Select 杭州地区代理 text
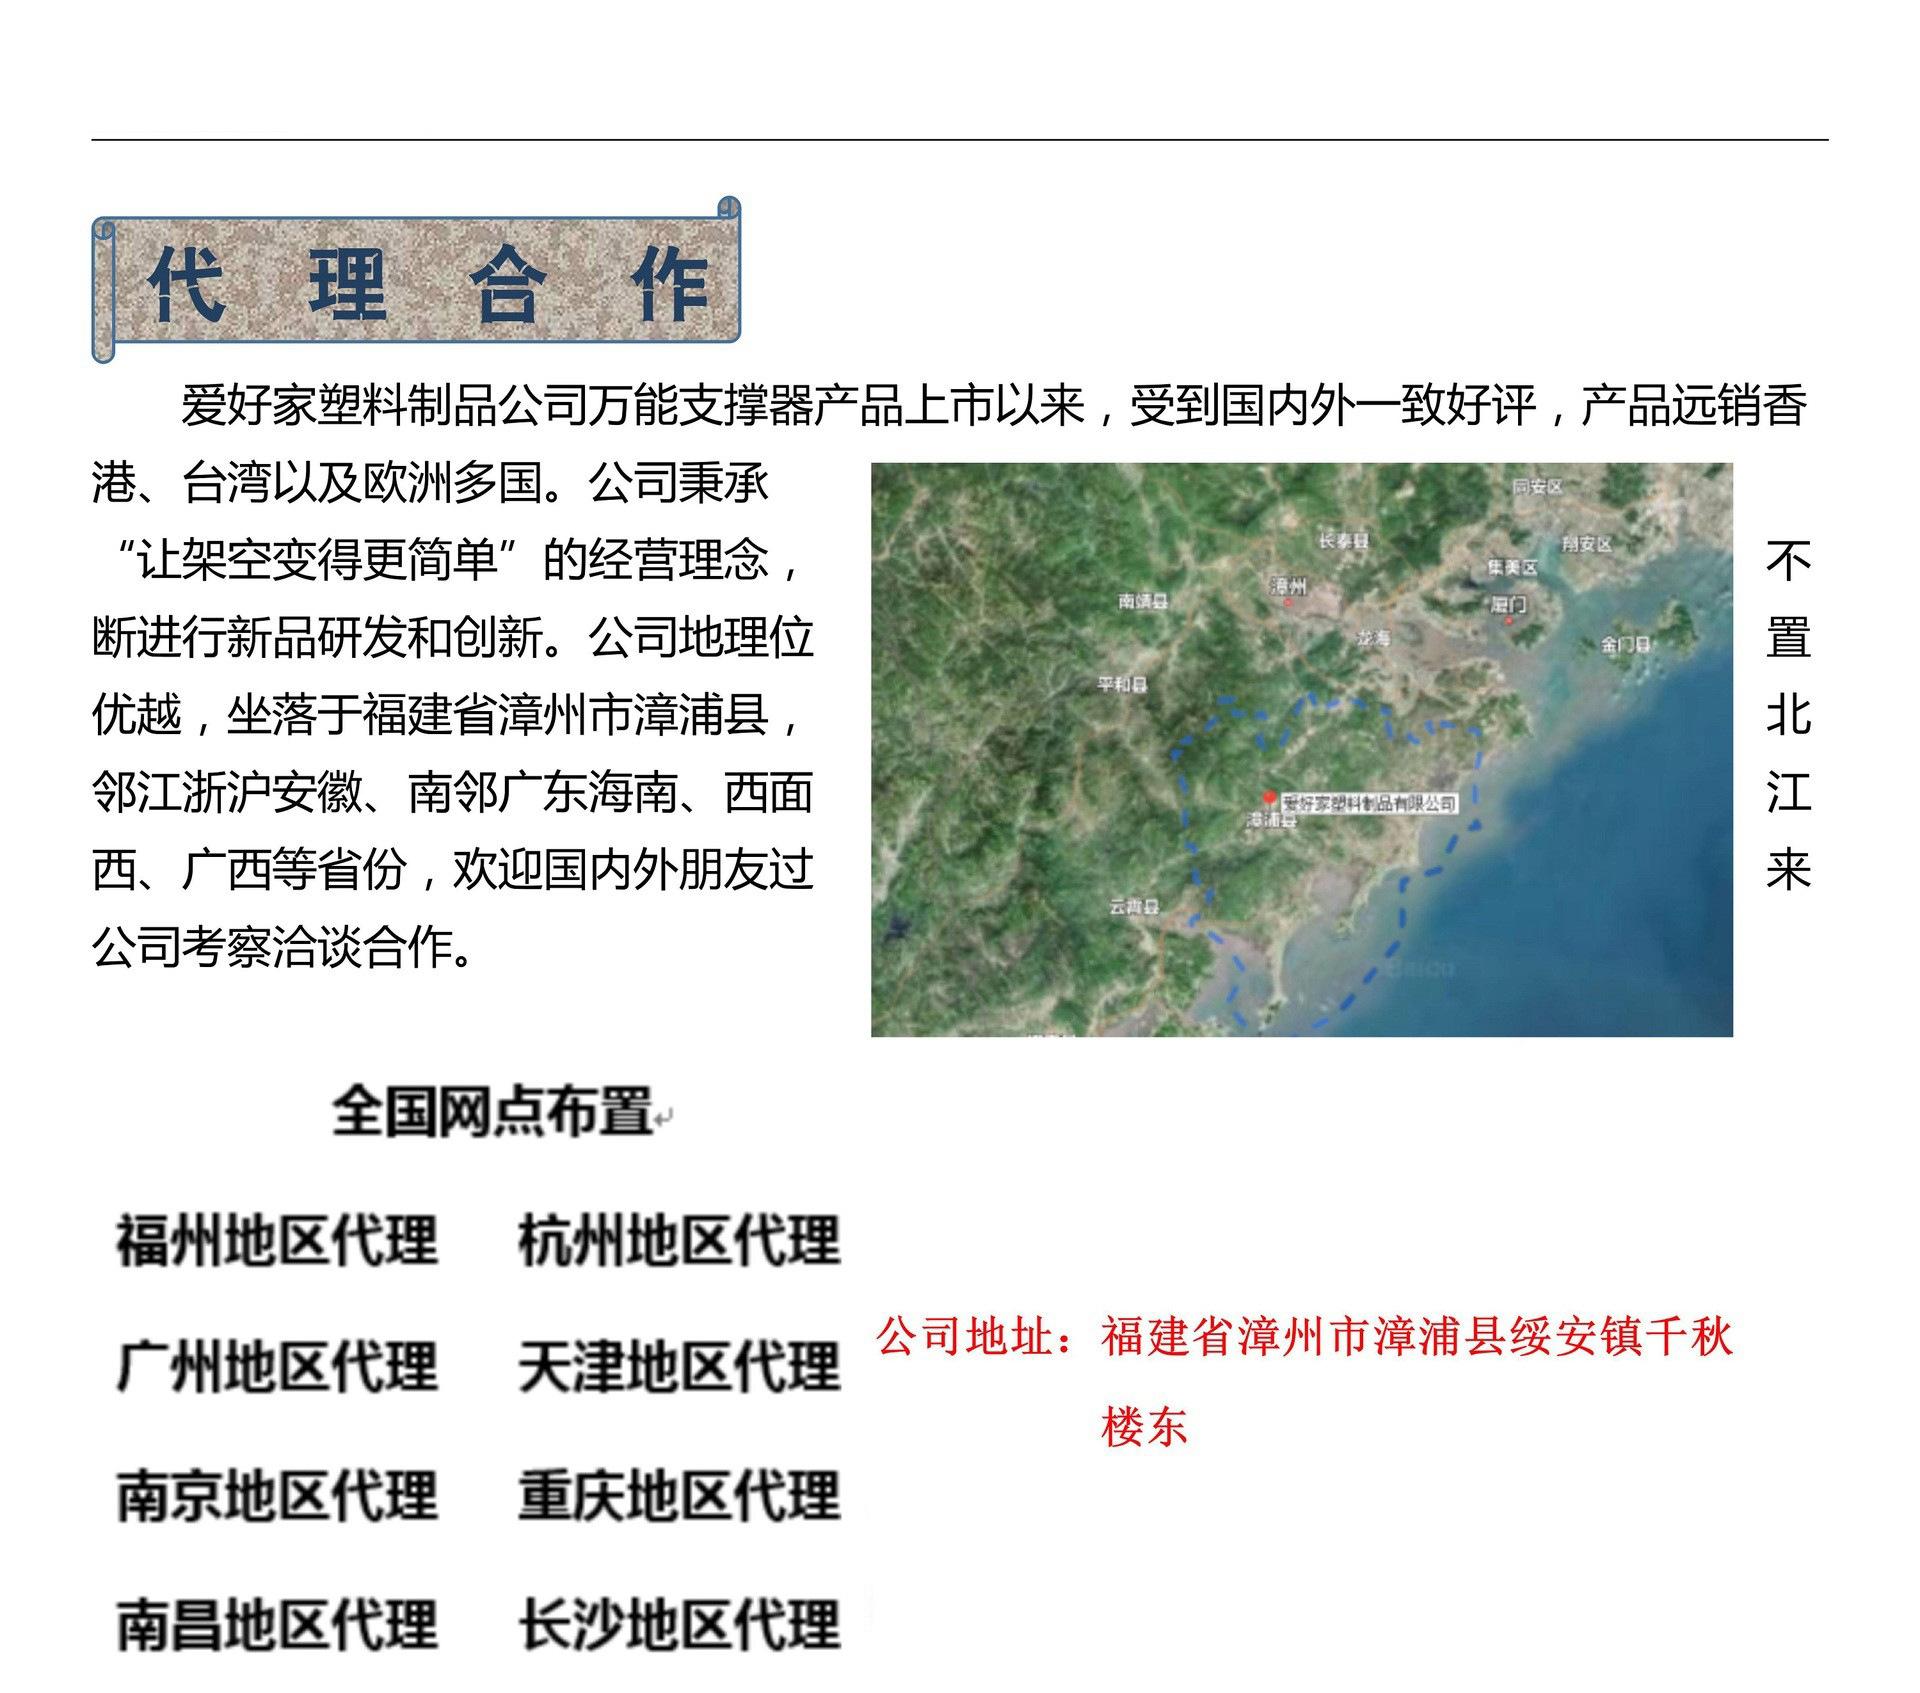Viewport: 1920px width, 1693px height. 679,1240
